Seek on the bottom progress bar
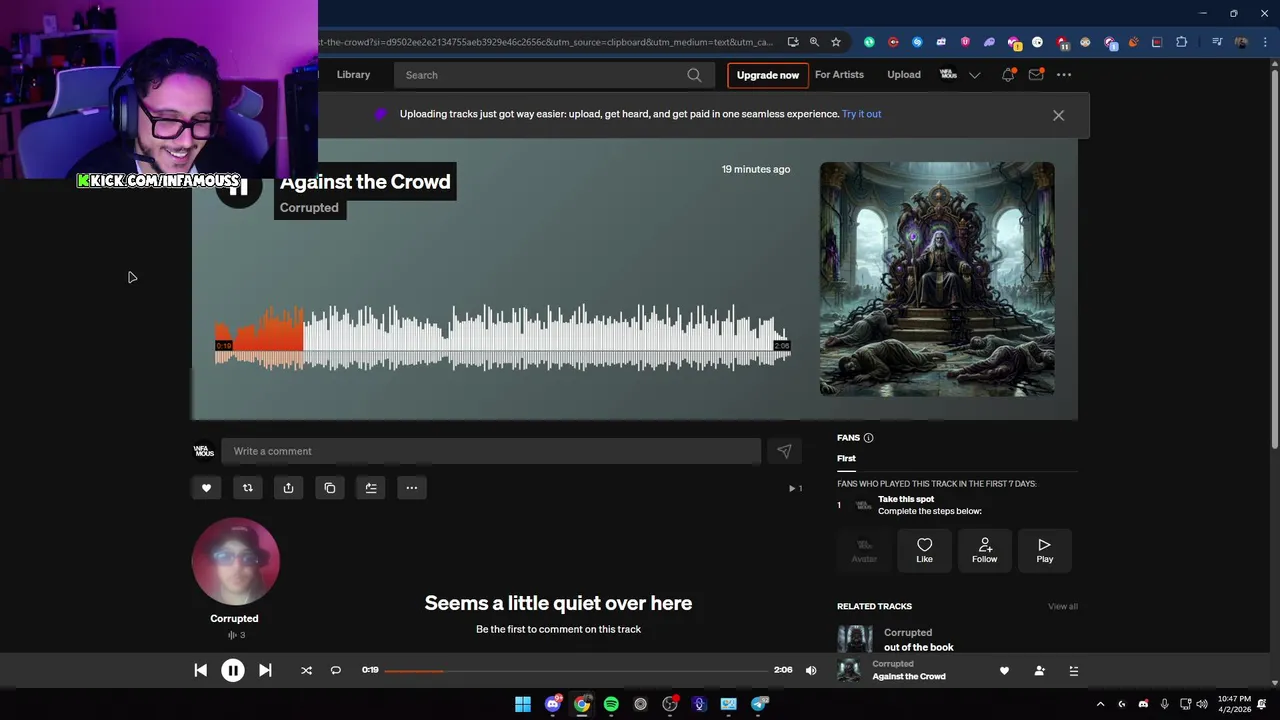 point(575,670)
